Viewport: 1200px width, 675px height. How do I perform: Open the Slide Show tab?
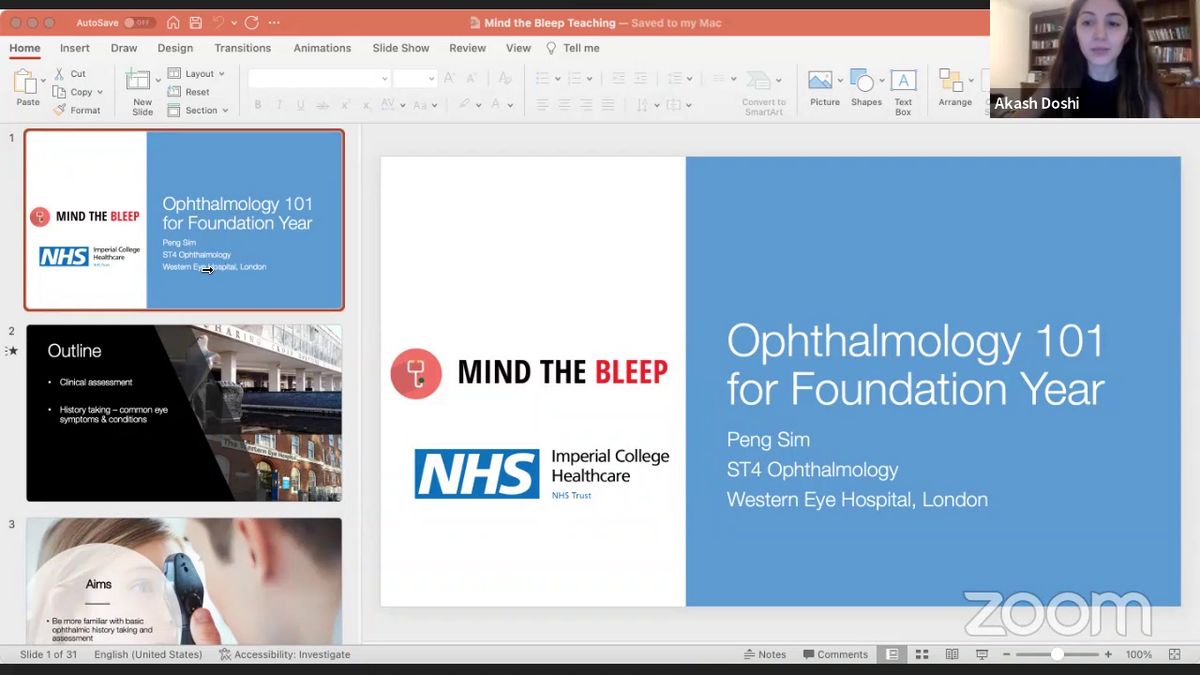[401, 48]
